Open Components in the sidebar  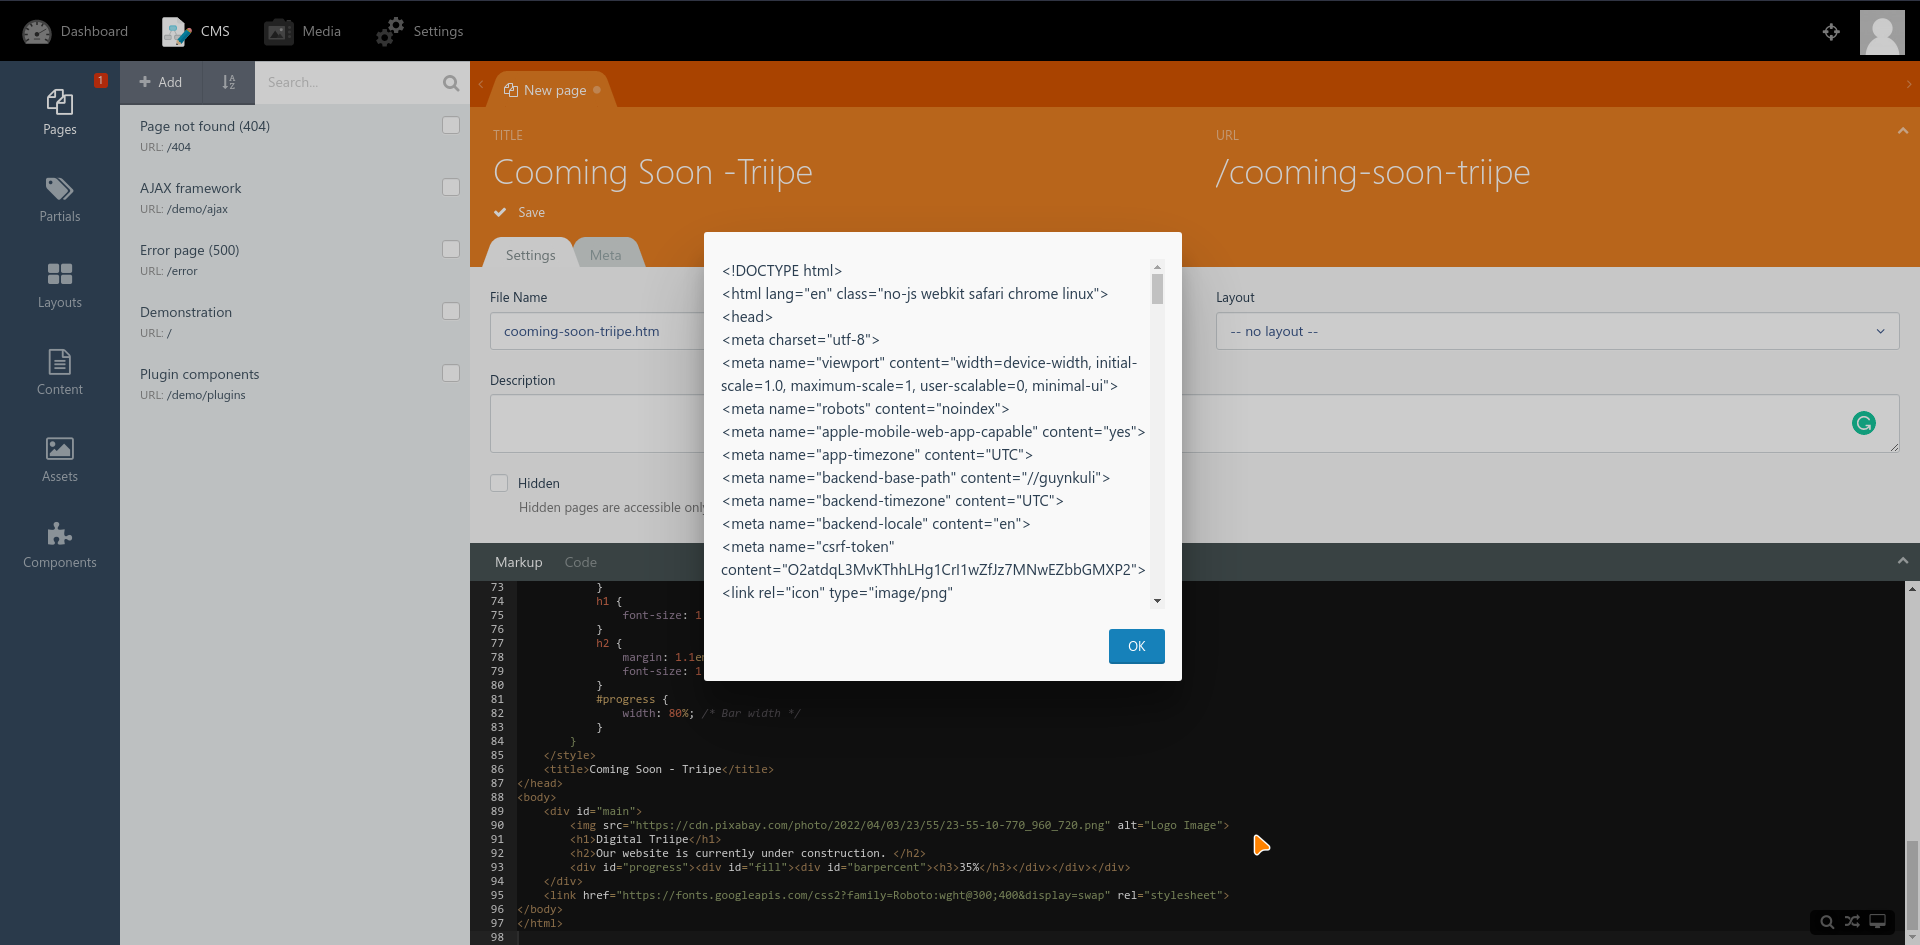coord(60,546)
